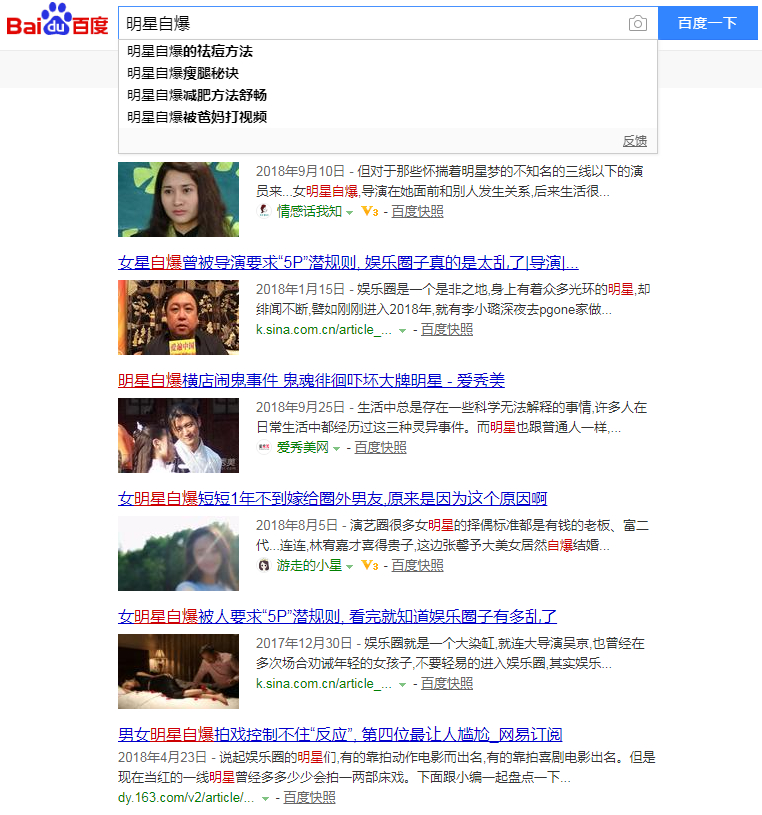Click V3 badge beside 情感话我知
The width and height of the screenshot is (762, 815).
point(370,212)
